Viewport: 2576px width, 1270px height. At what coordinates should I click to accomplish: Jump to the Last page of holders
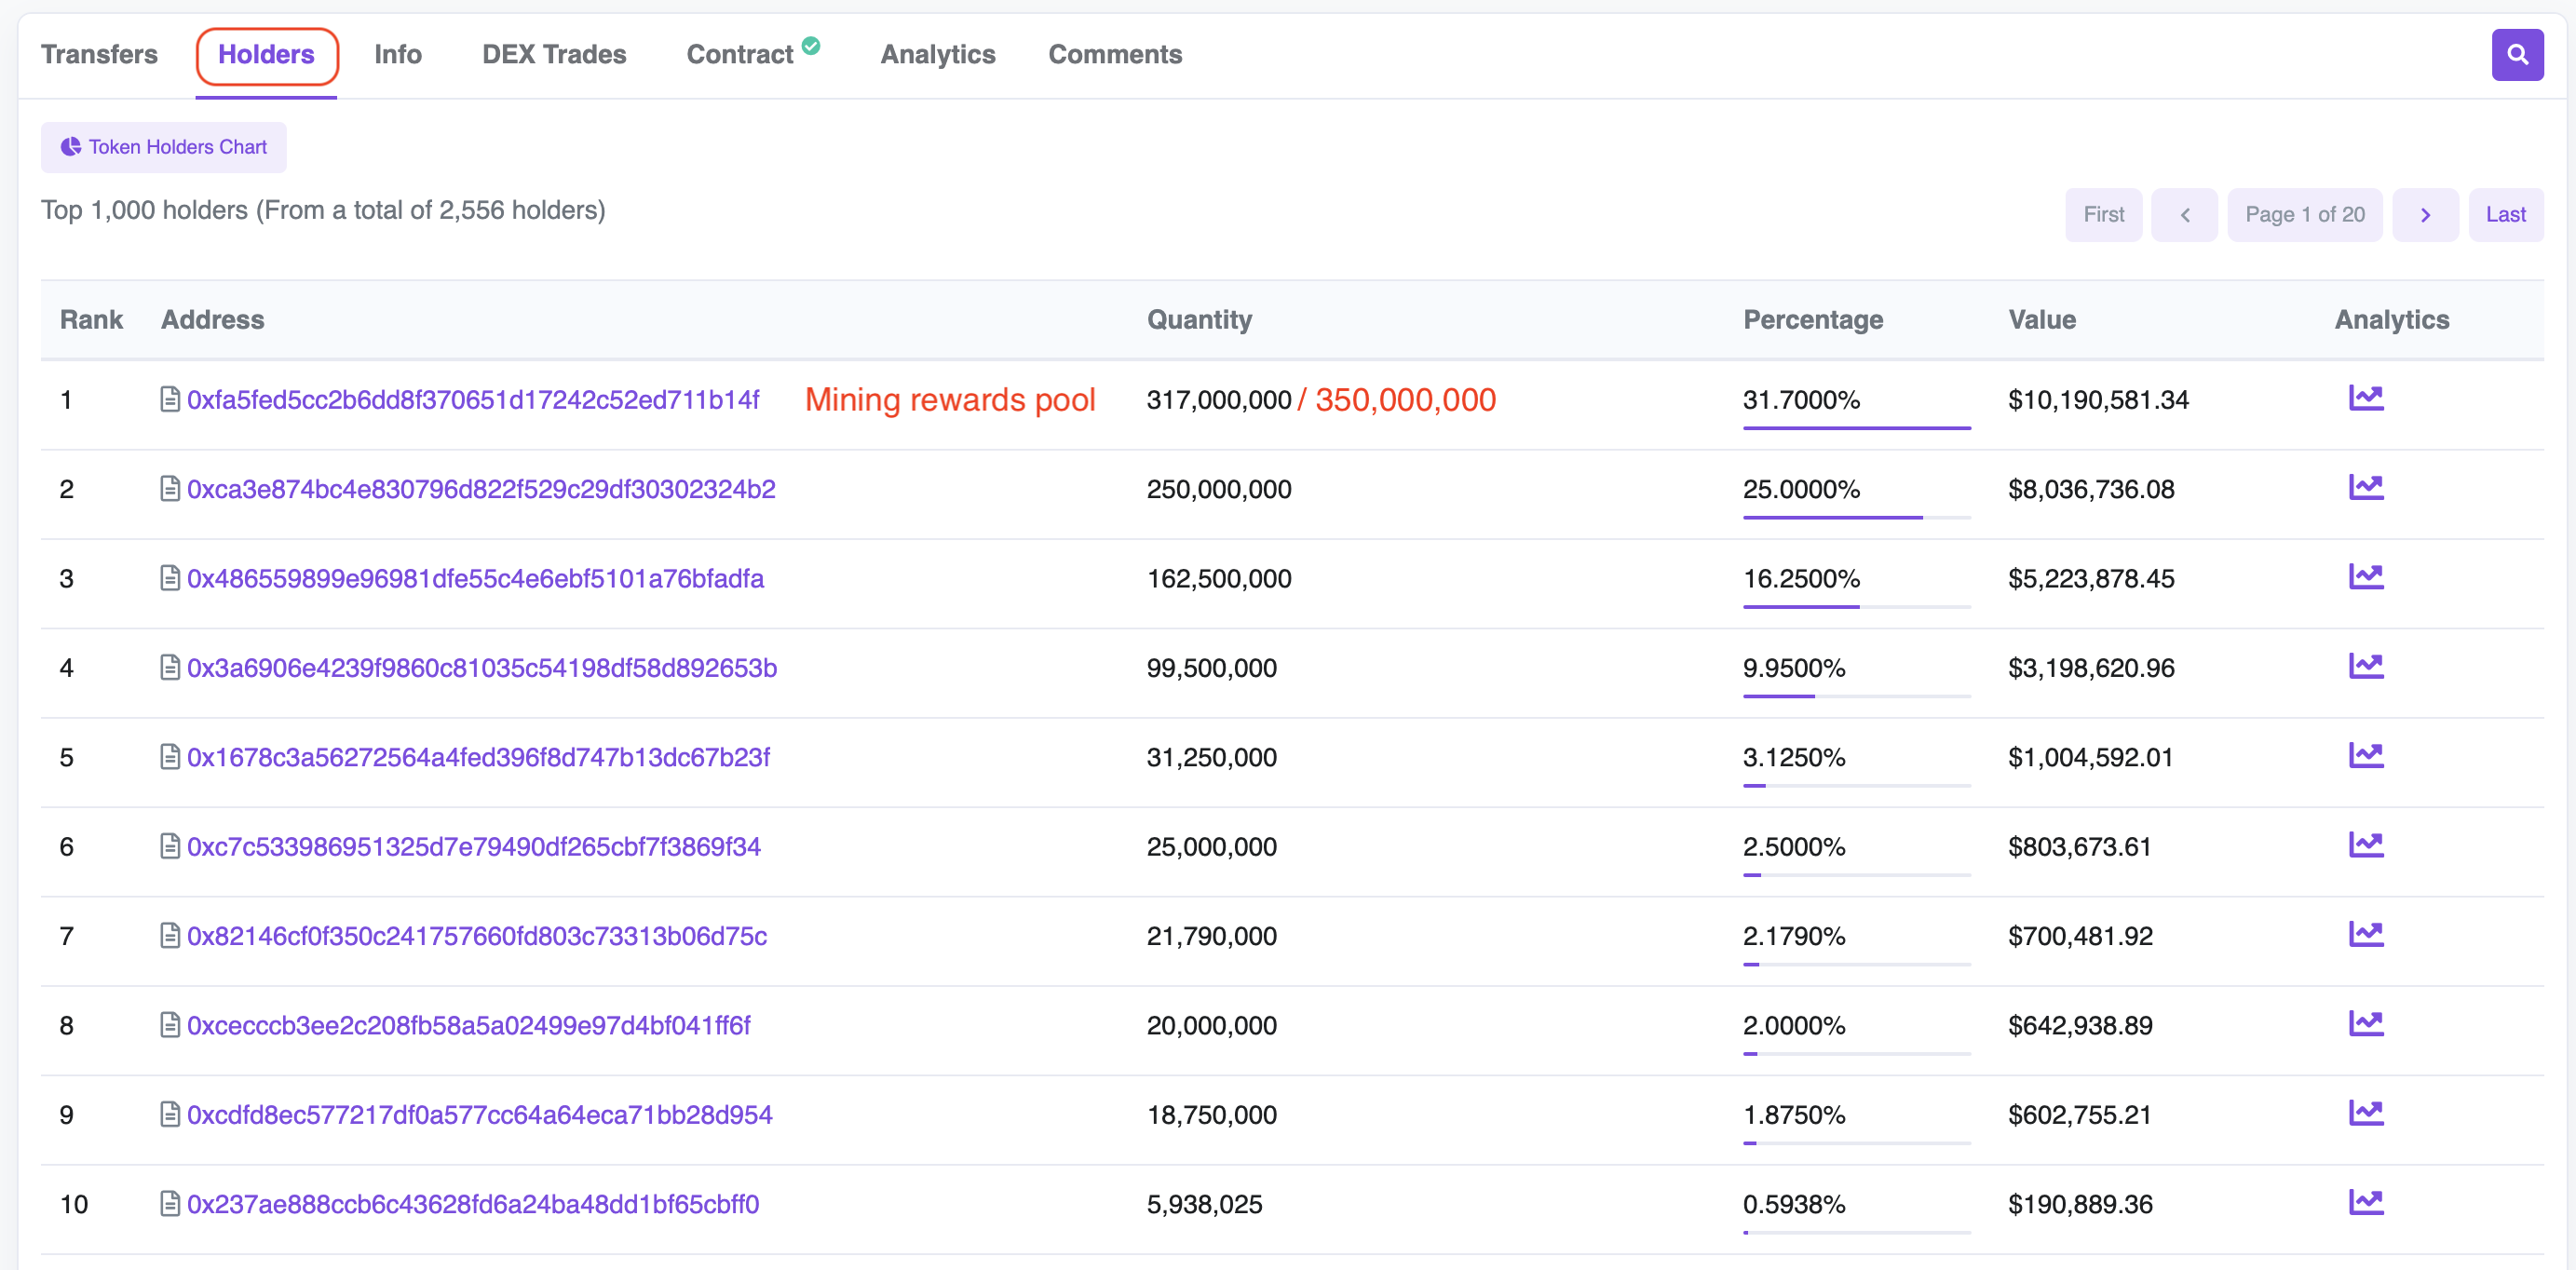coord(2505,215)
